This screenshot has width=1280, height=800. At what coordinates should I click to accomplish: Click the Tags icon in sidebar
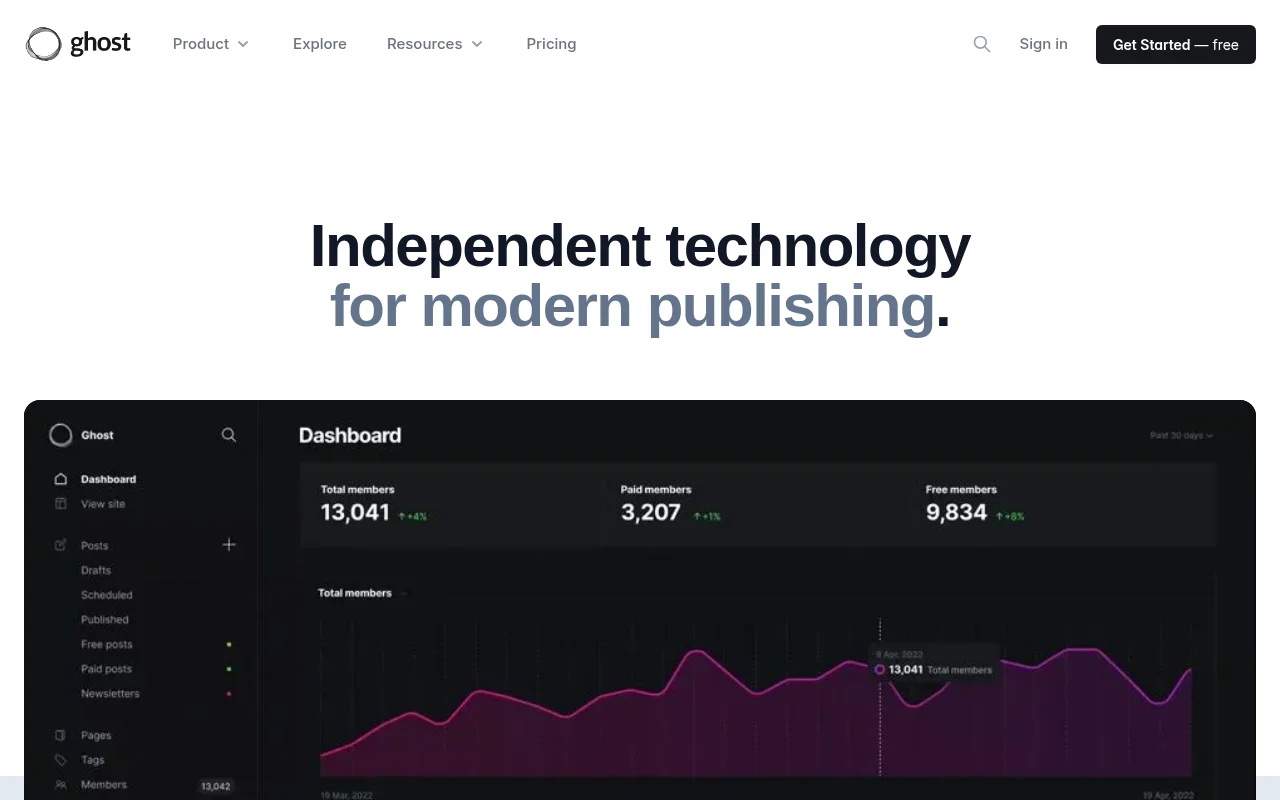coord(61,760)
